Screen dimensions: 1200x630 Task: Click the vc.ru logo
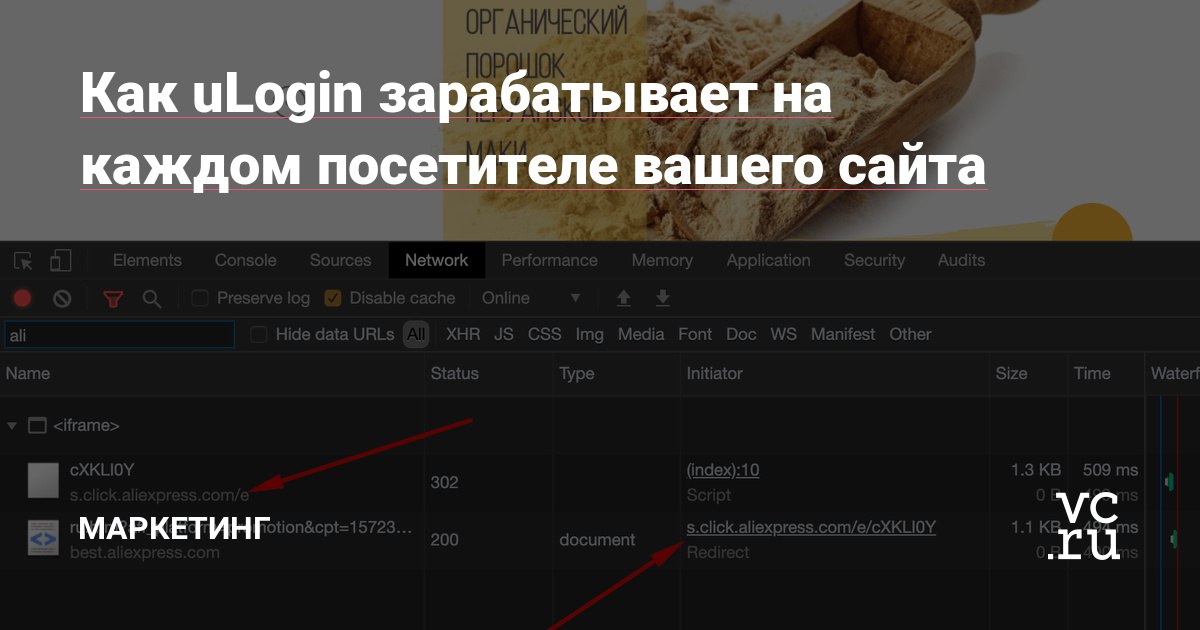(x=1083, y=525)
